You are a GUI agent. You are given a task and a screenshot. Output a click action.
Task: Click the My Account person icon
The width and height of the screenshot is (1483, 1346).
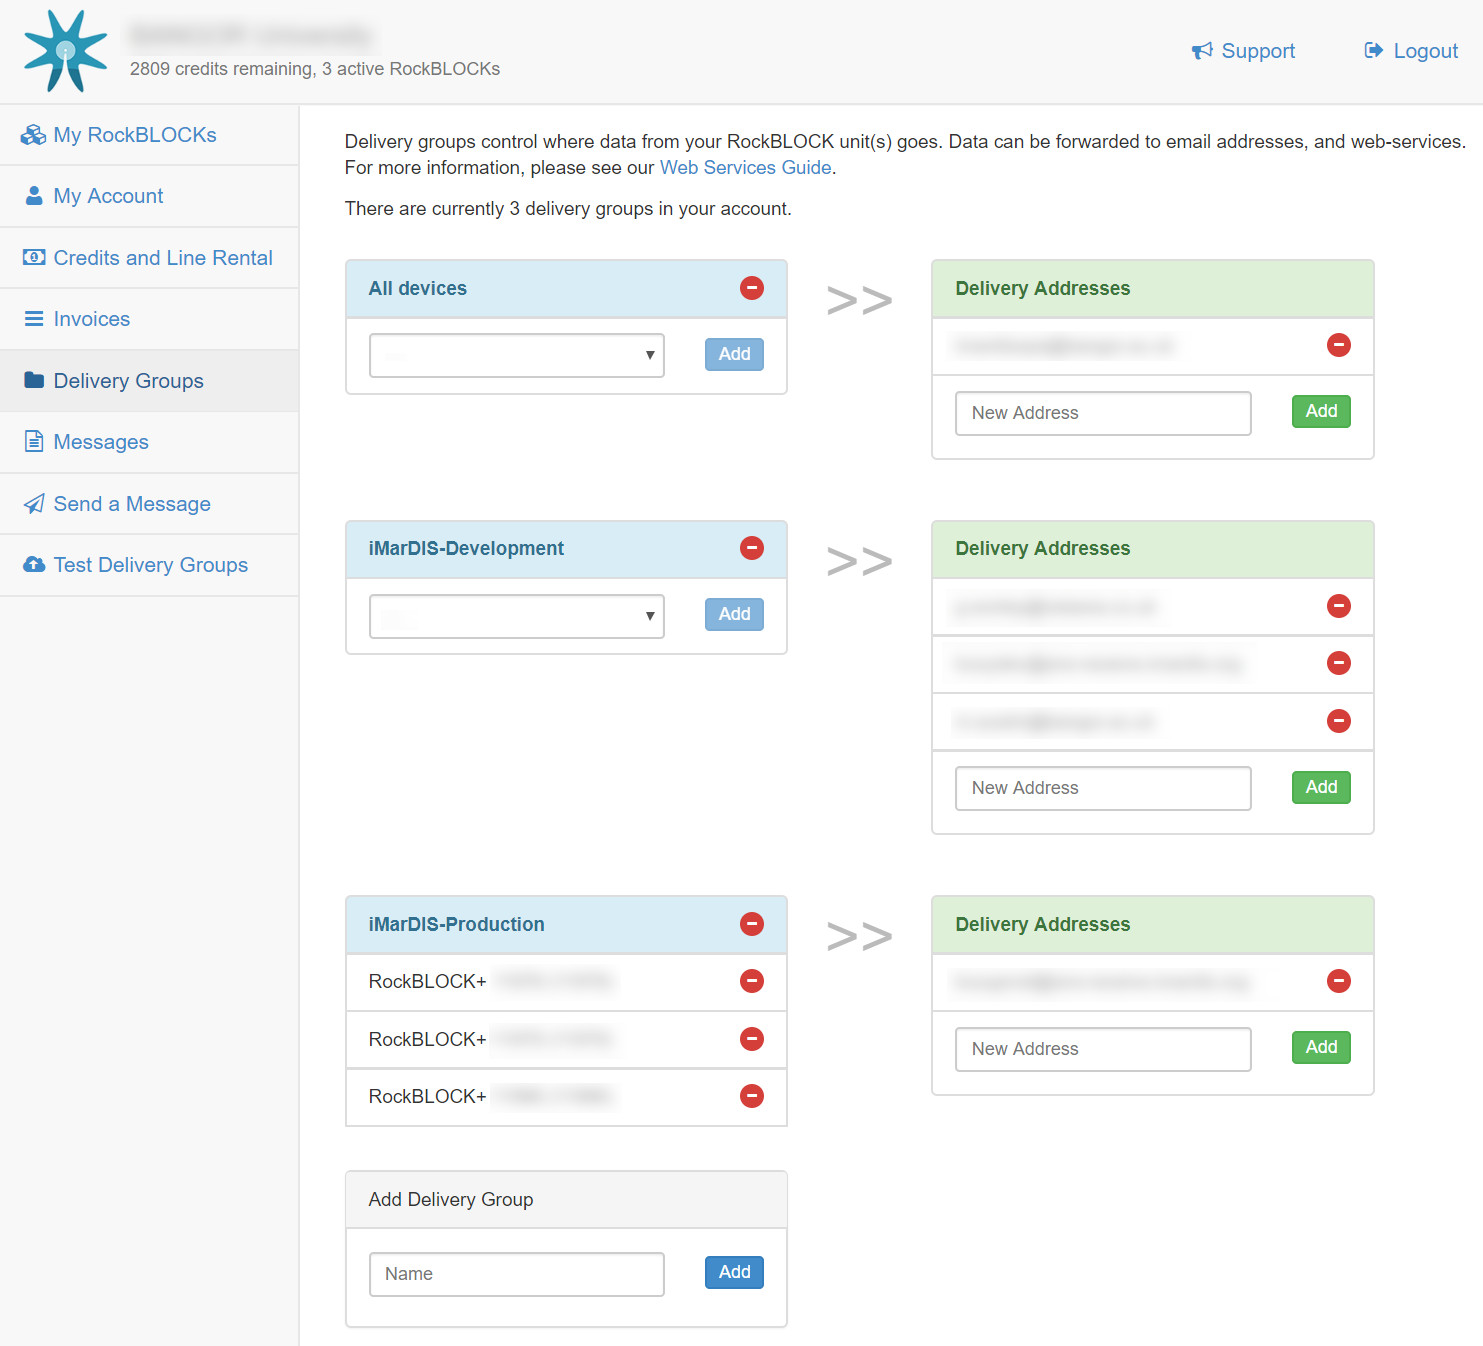[34, 196]
